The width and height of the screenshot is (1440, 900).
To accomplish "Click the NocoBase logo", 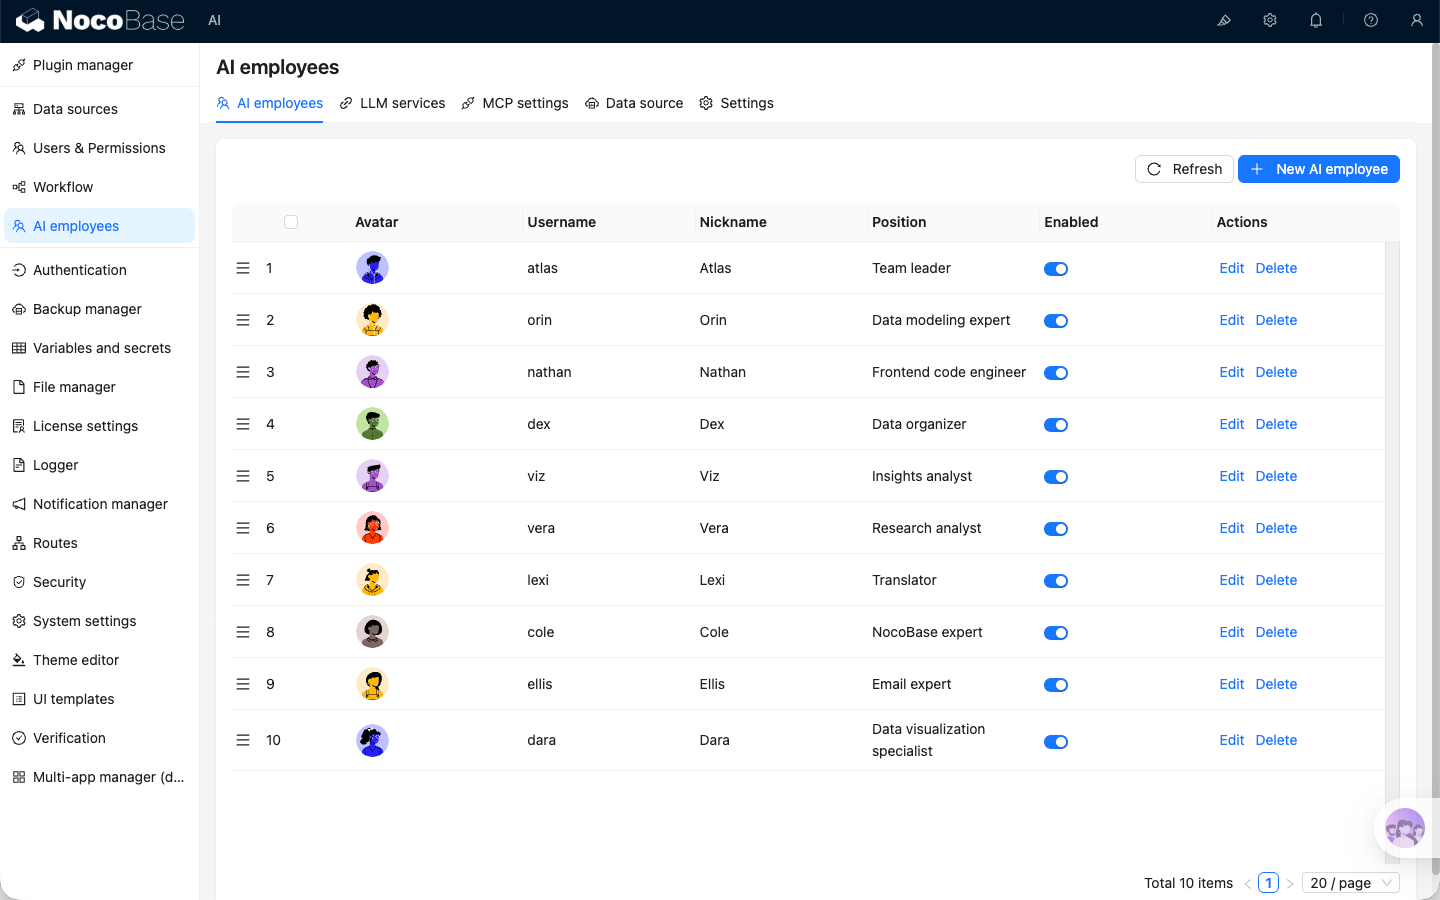I will (100, 20).
